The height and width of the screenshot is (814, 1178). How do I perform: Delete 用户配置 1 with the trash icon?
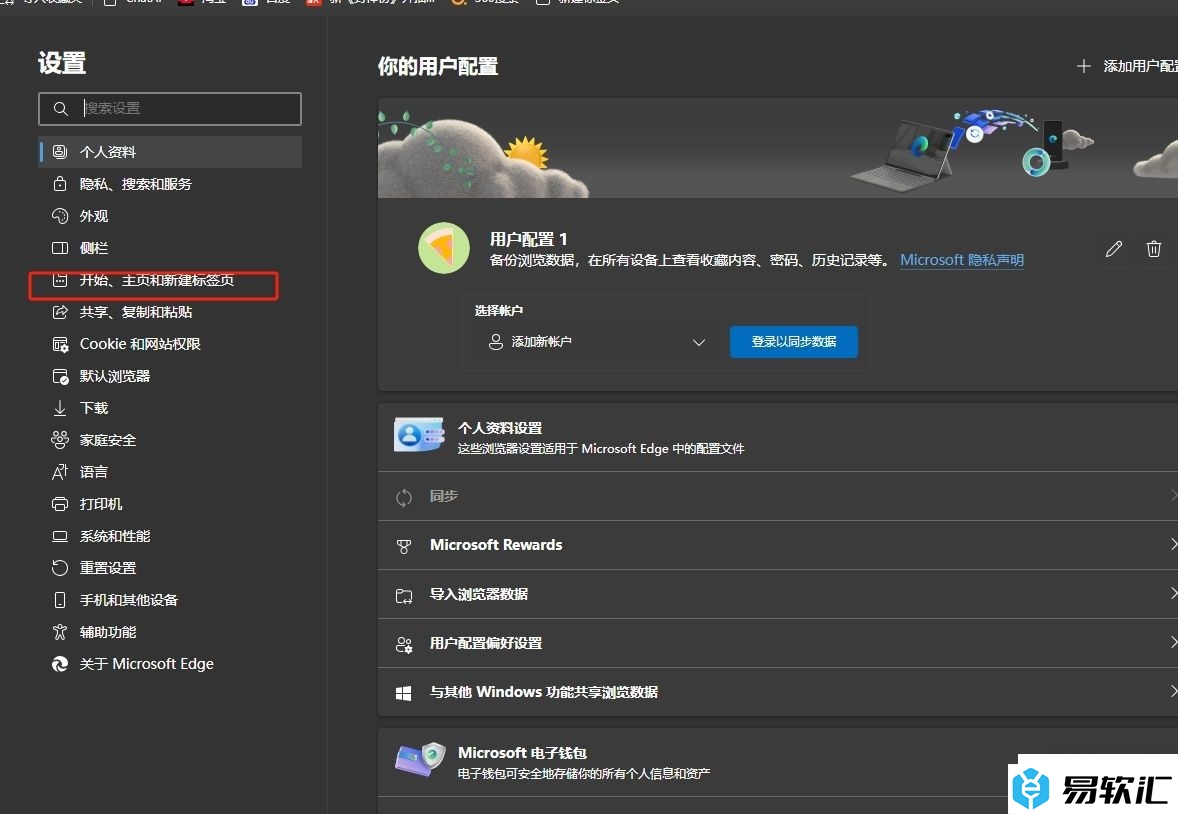1154,249
